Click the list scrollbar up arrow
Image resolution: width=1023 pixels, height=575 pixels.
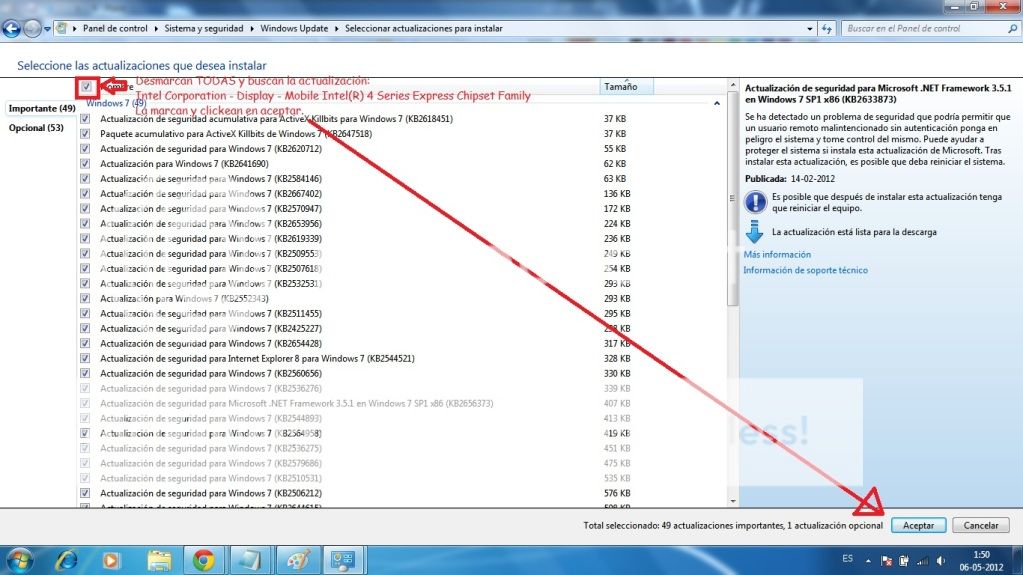coord(733,85)
